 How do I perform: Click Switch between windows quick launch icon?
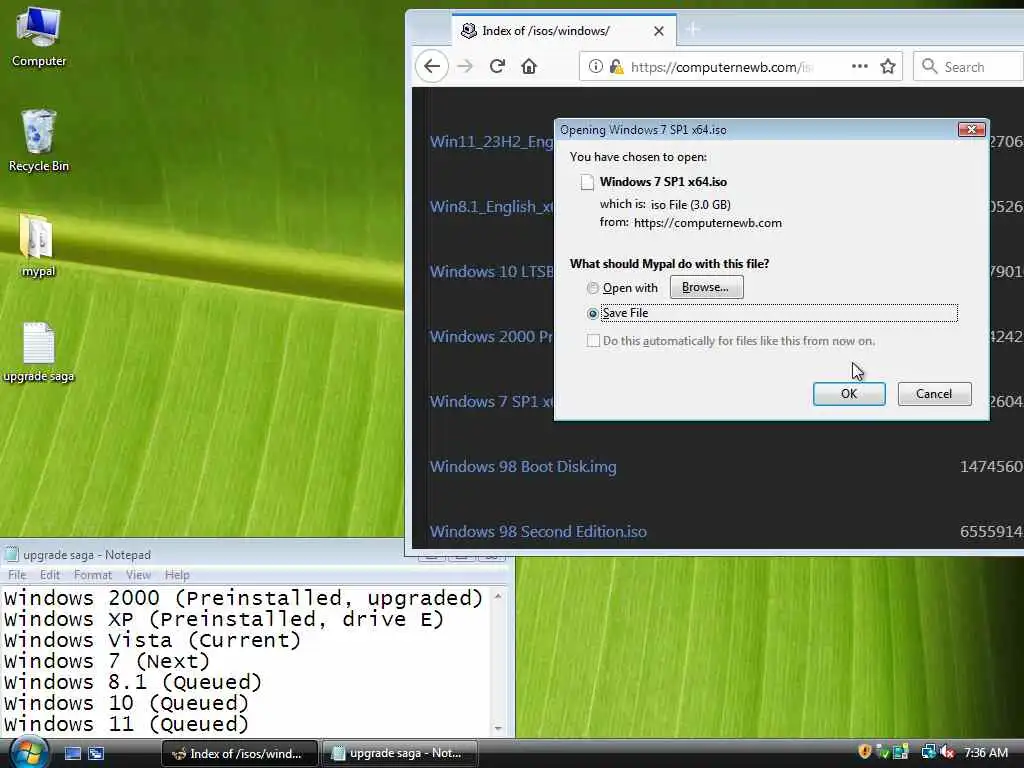tap(96, 753)
